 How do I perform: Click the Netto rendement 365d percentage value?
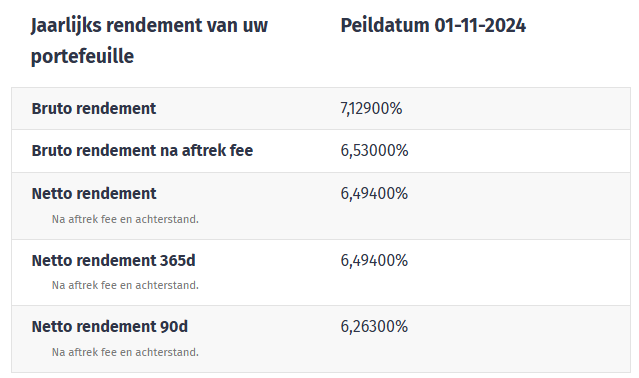[374, 260]
